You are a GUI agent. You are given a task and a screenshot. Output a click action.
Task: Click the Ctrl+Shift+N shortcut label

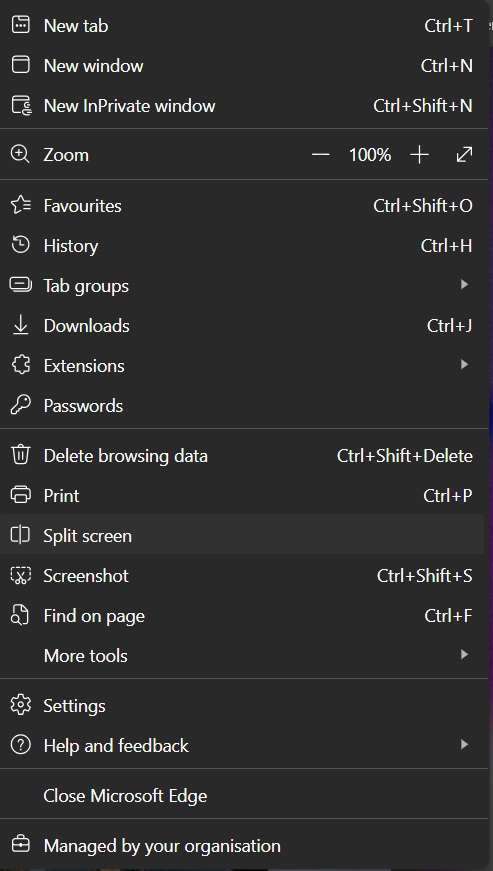click(x=423, y=106)
